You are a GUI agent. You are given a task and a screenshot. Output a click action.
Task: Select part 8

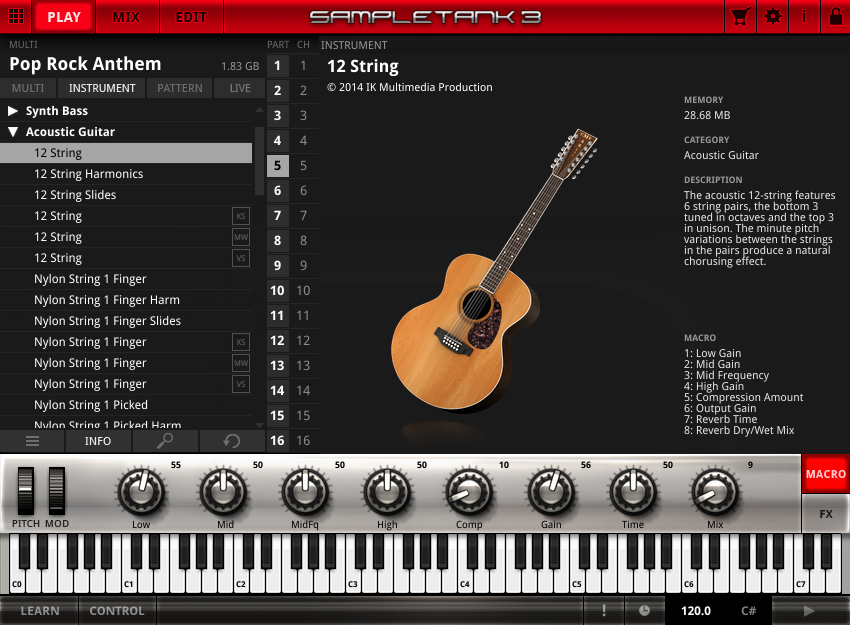277,241
